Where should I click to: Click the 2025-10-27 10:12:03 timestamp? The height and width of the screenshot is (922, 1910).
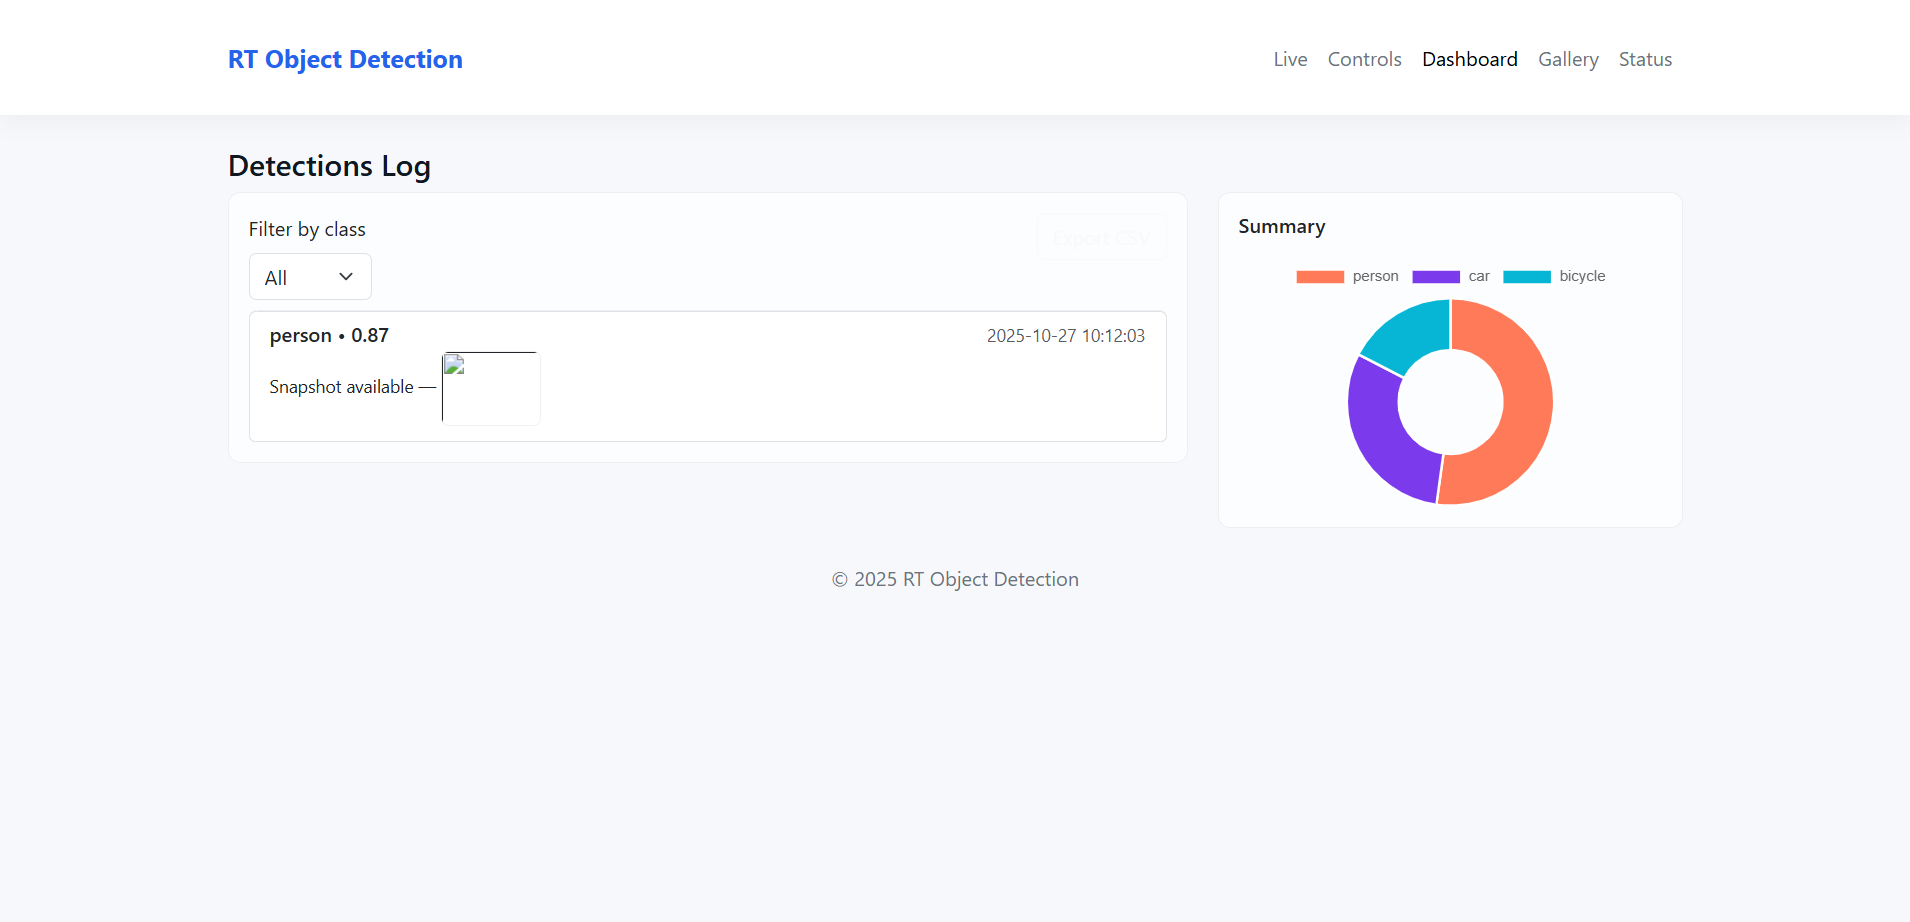(x=1065, y=336)
